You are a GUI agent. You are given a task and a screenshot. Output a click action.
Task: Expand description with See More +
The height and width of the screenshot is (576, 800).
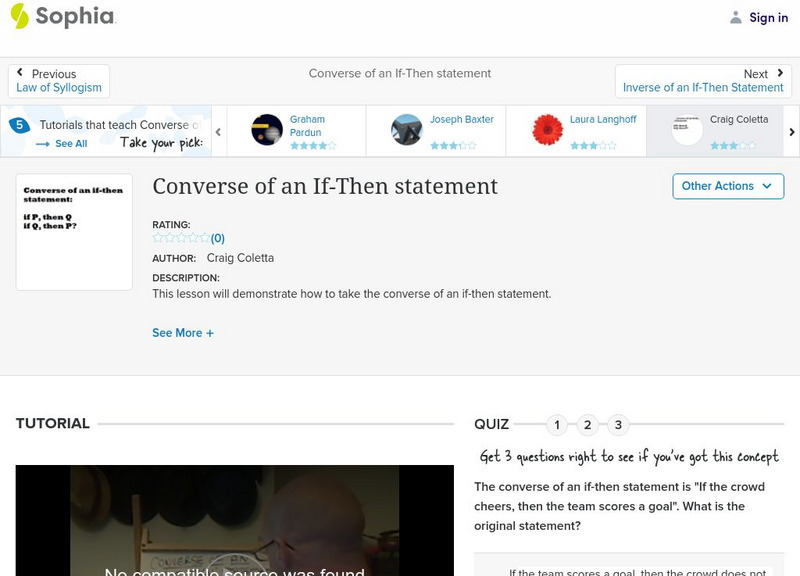click(x=183, y=333)
